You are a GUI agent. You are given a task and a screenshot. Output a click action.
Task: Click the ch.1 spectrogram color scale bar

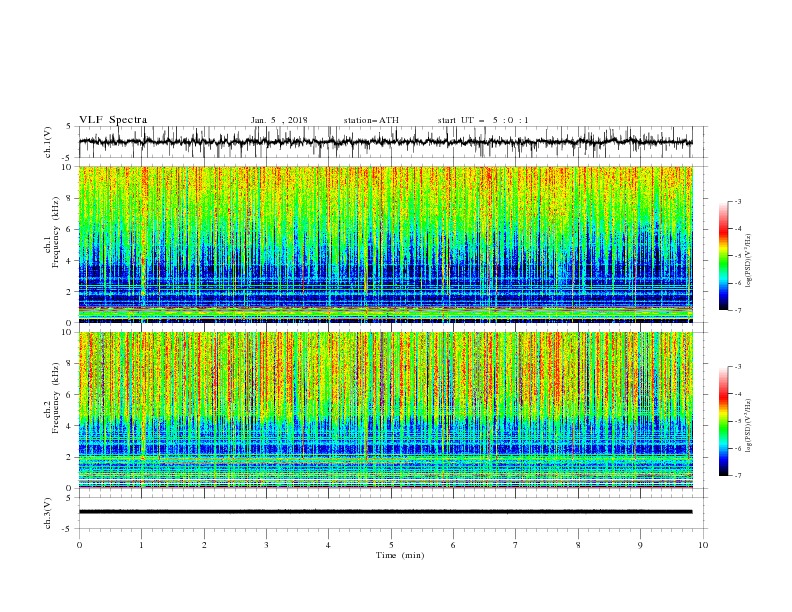coord(723,256)
